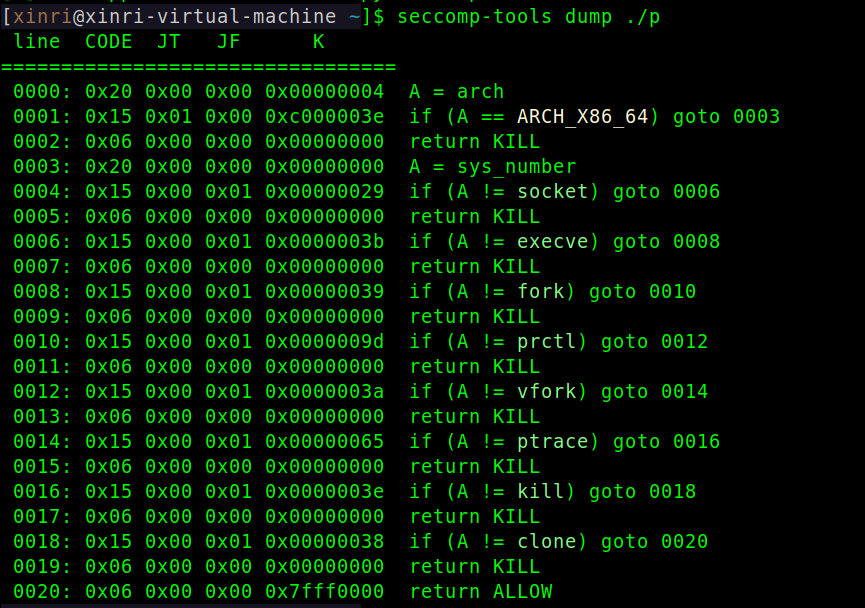Click 'return KILL' in line 0007
The image size is (865, 608).
(x=475, y=266)
